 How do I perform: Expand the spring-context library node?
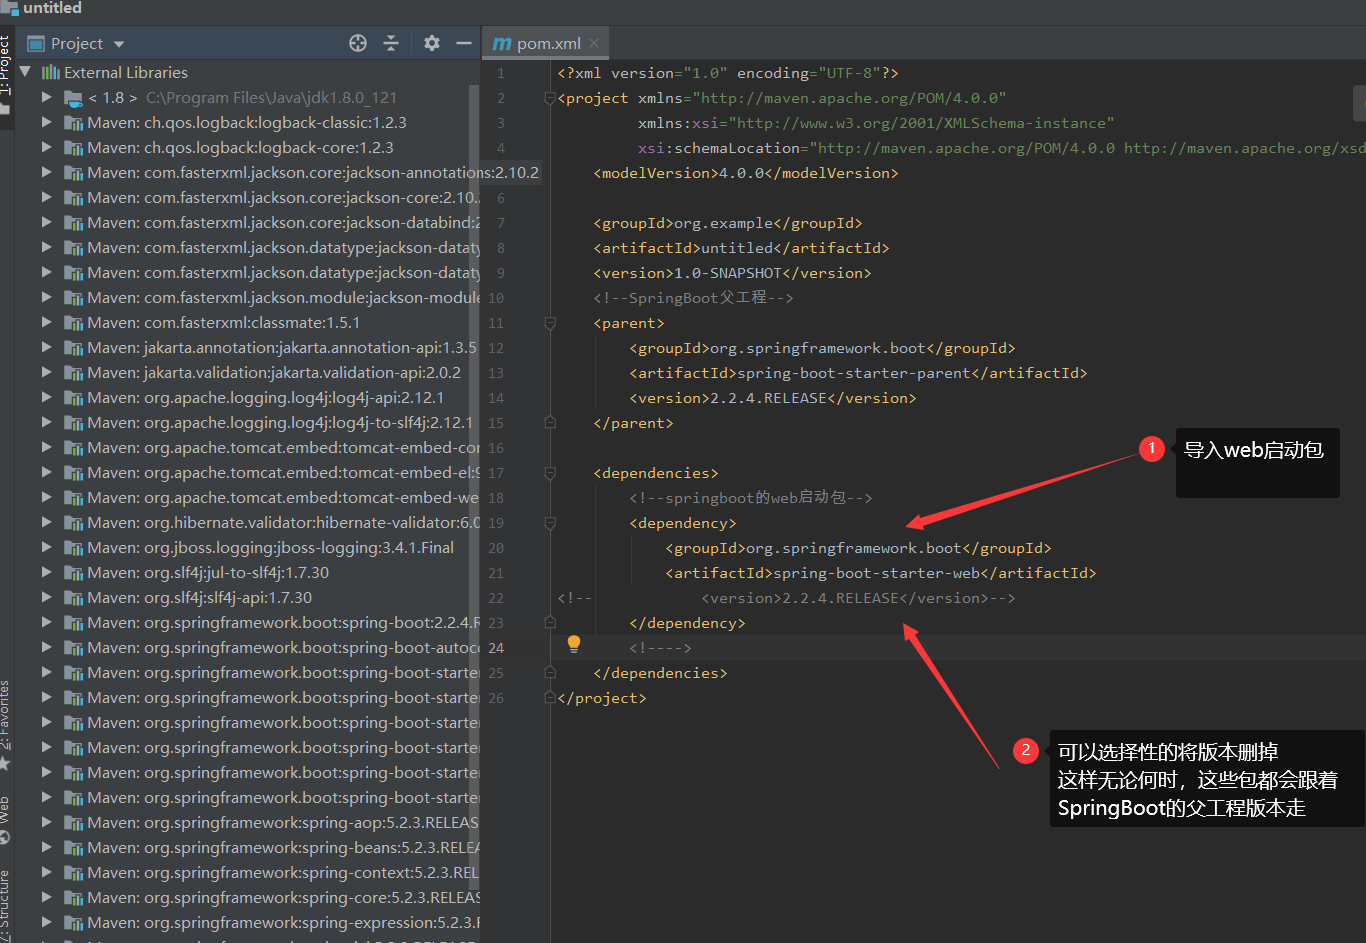point(46,872)
